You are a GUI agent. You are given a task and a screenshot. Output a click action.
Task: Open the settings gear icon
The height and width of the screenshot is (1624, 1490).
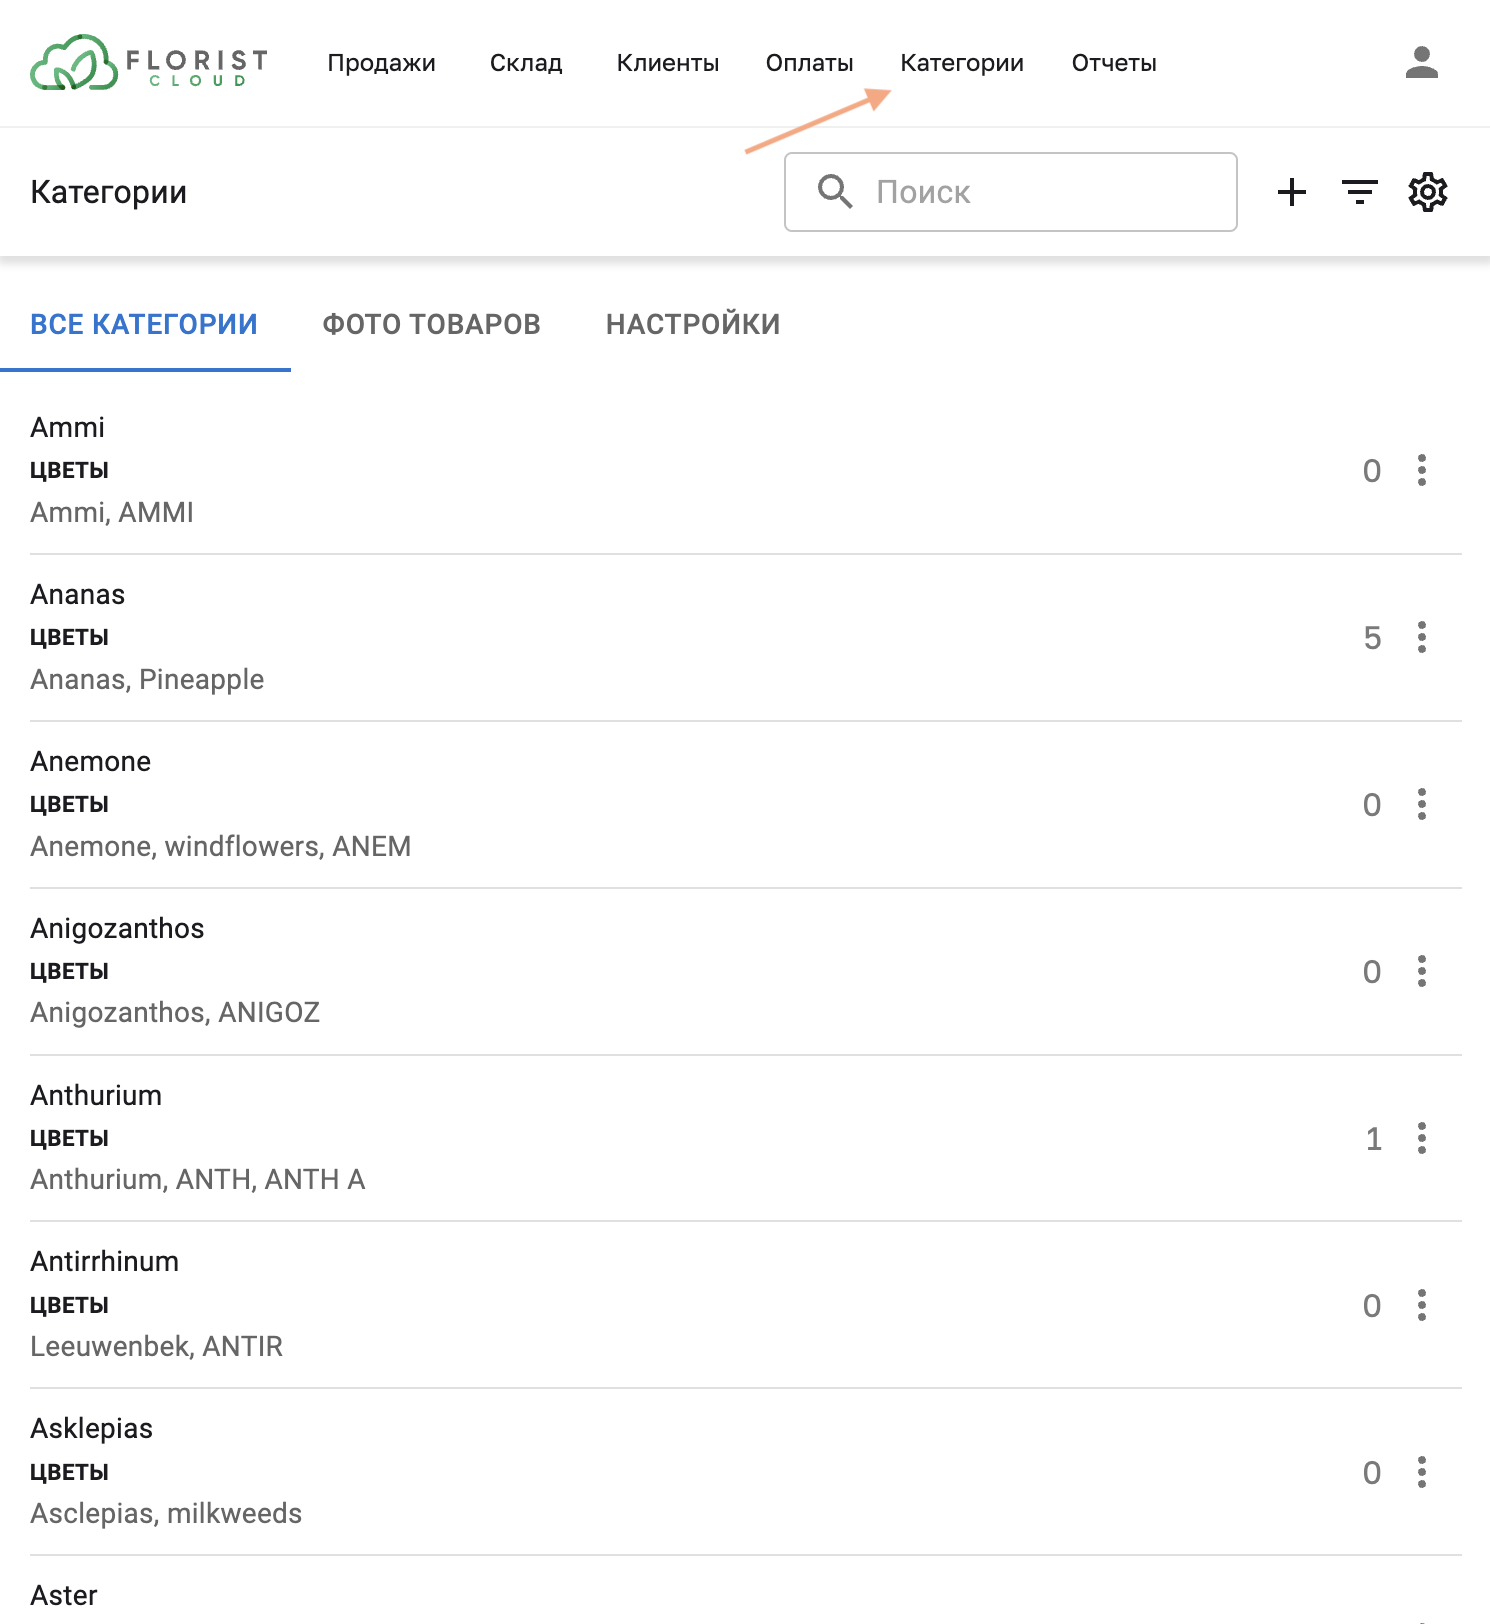(1427, 192)
